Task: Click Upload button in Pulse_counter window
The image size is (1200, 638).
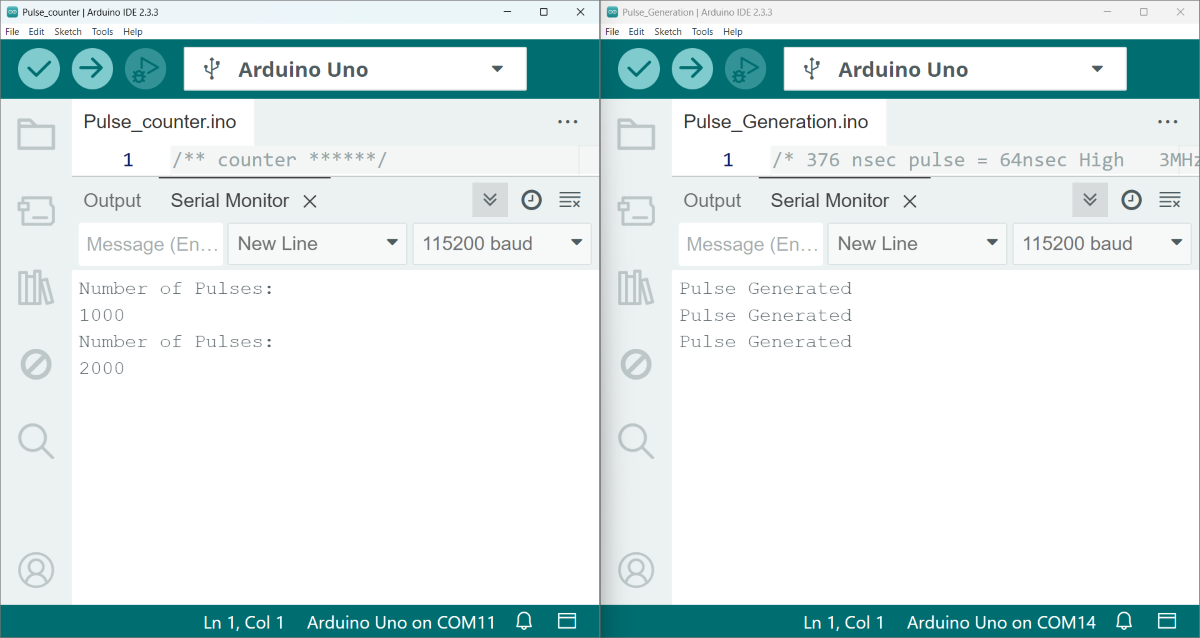Action: tap(92, 69)
